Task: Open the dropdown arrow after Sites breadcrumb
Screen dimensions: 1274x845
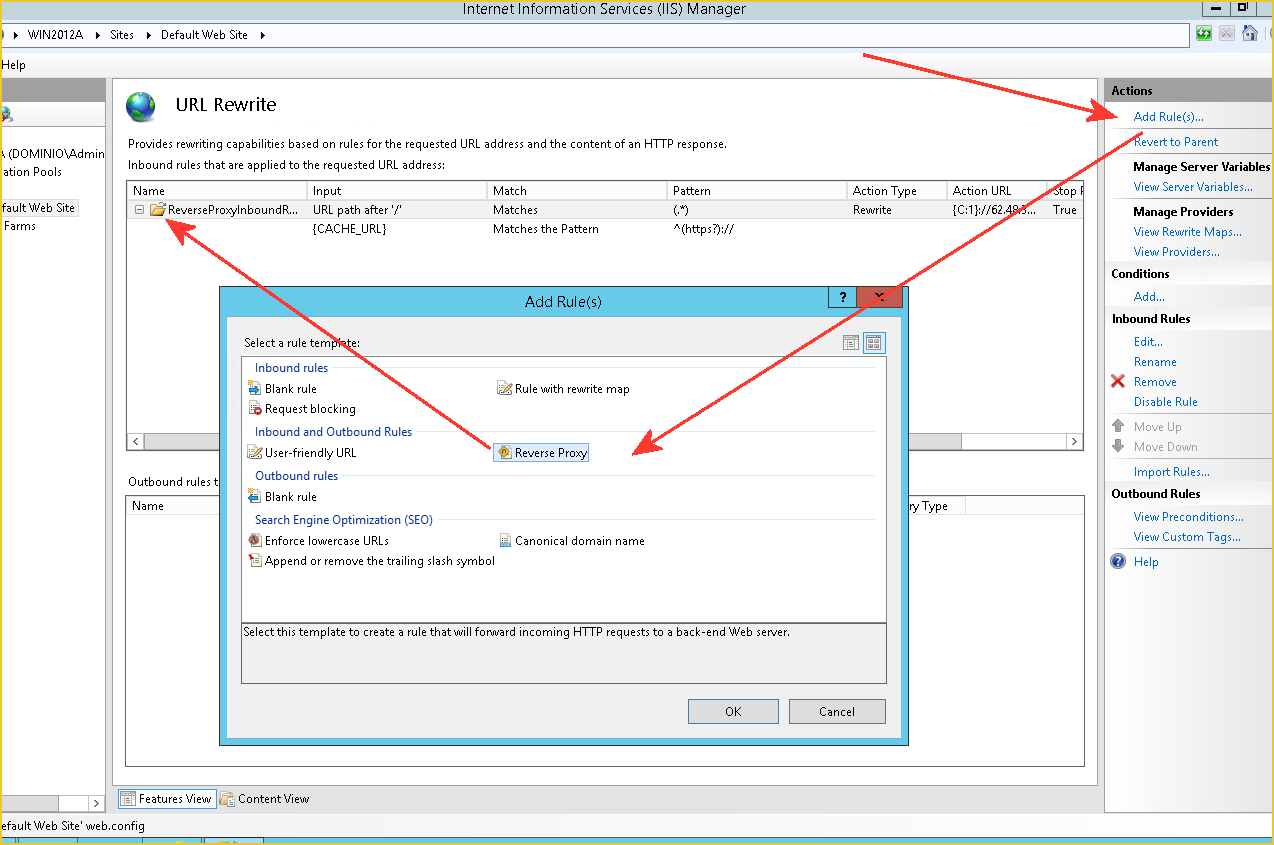Action: (x=150, y=35)
